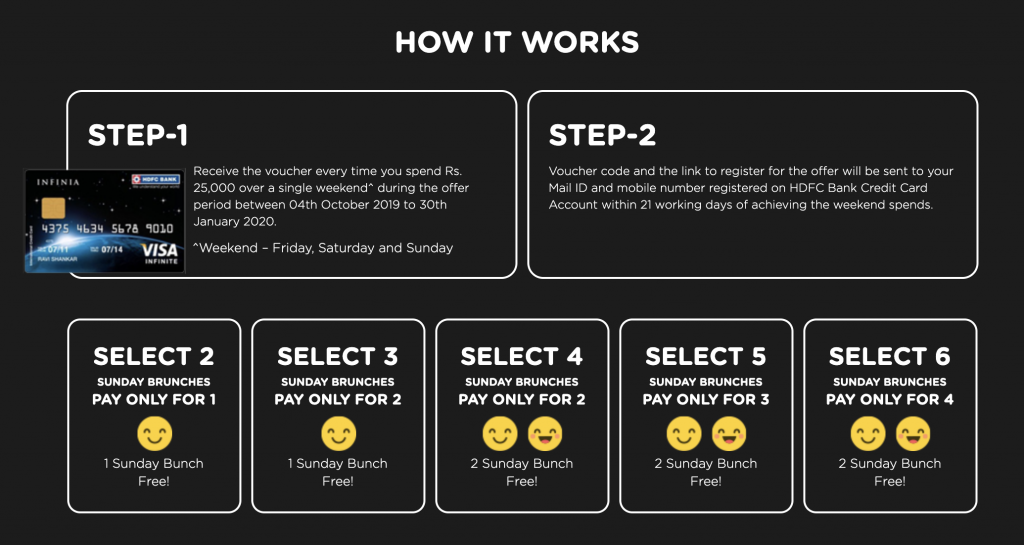Click the tongue-out emoji in Select 5 card
Image resolution: width=1024 pixels, height=545 pixels.
click(x=729, y=434)
